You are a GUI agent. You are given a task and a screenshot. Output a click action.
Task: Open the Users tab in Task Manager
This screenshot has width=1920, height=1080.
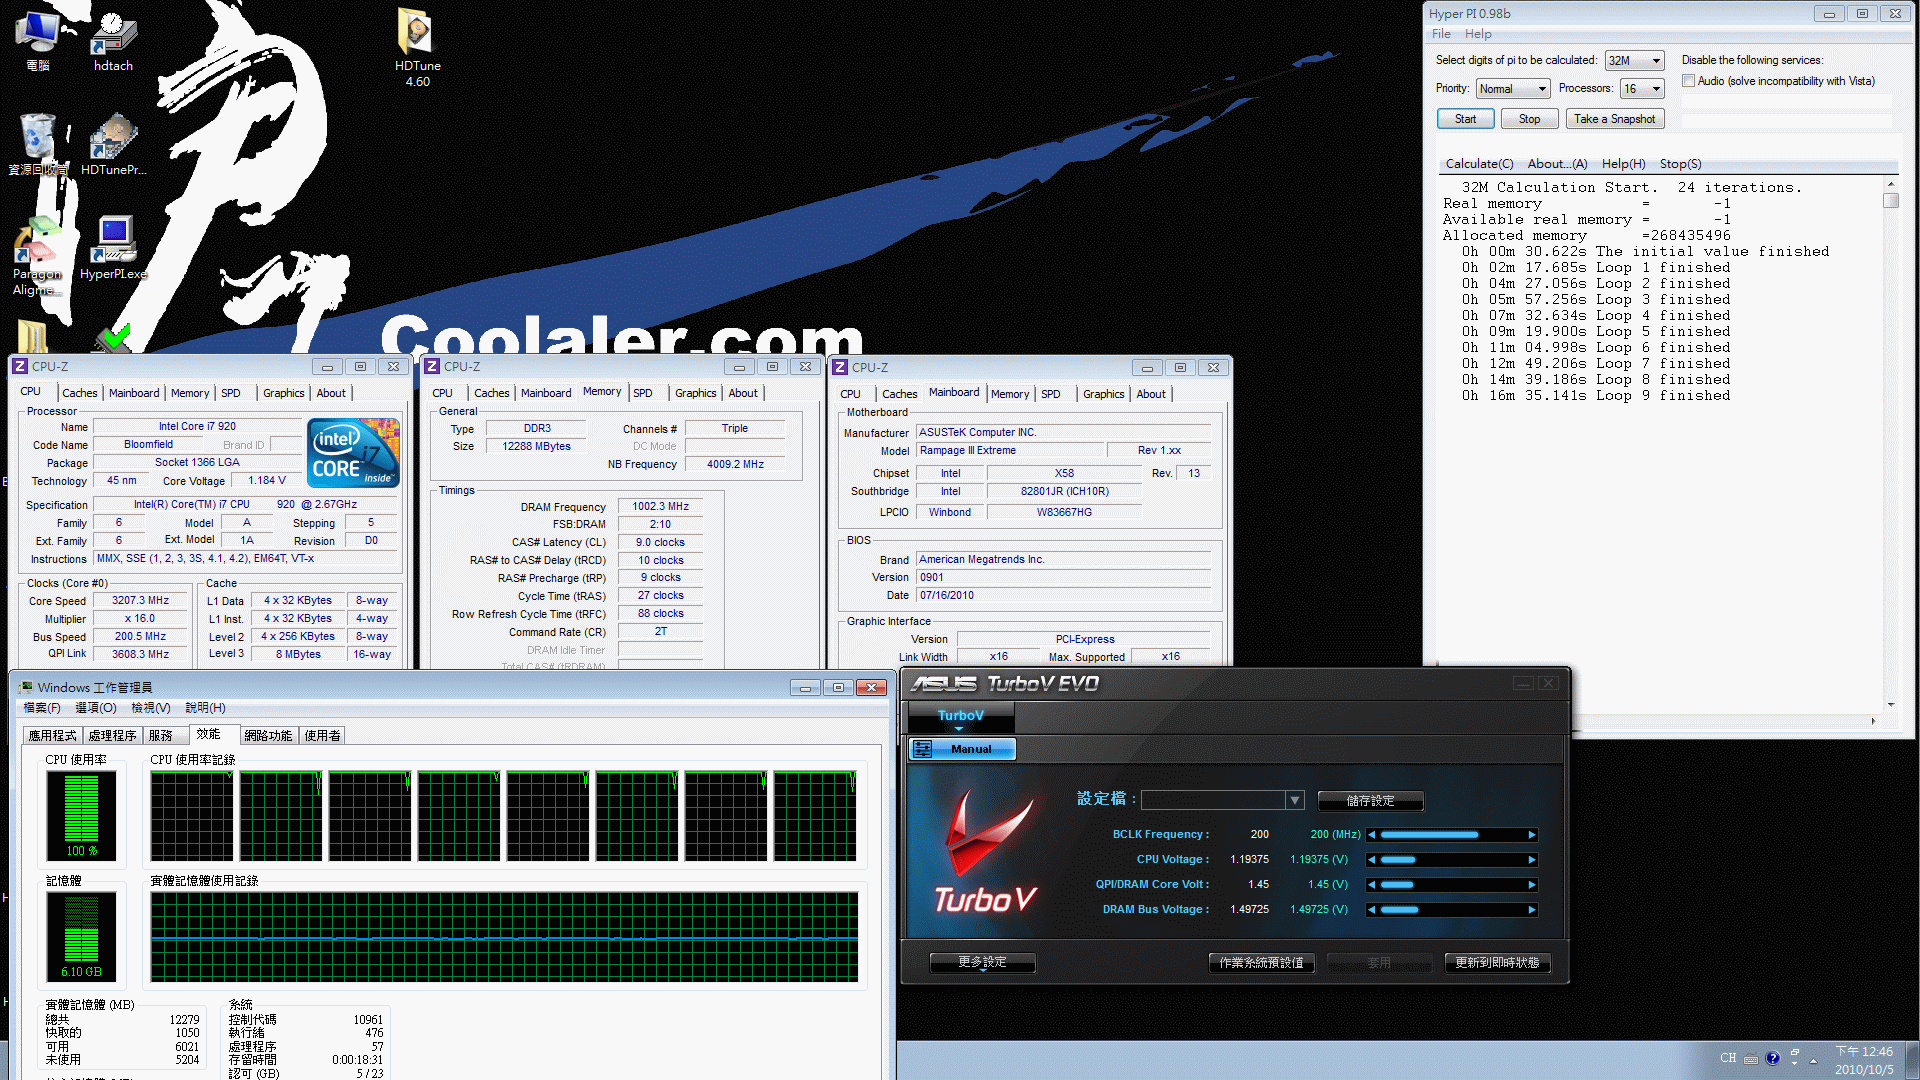[322, 736]
